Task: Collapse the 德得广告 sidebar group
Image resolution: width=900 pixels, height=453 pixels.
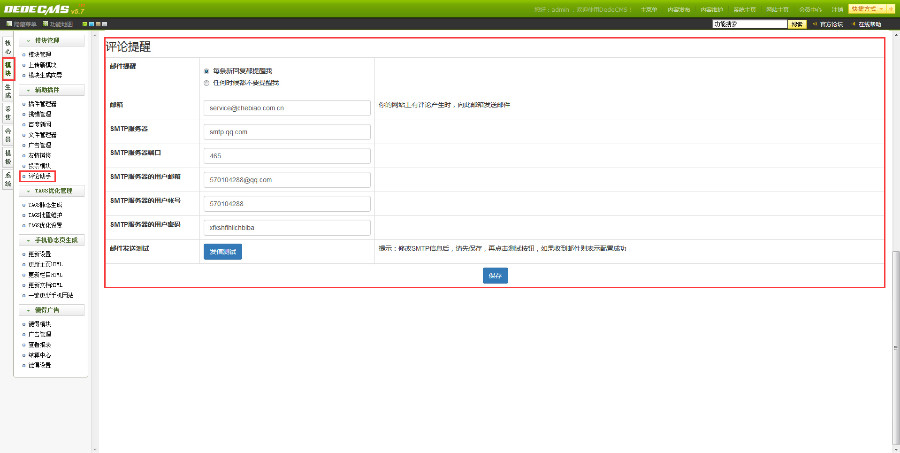Action: tap(52, 310)
